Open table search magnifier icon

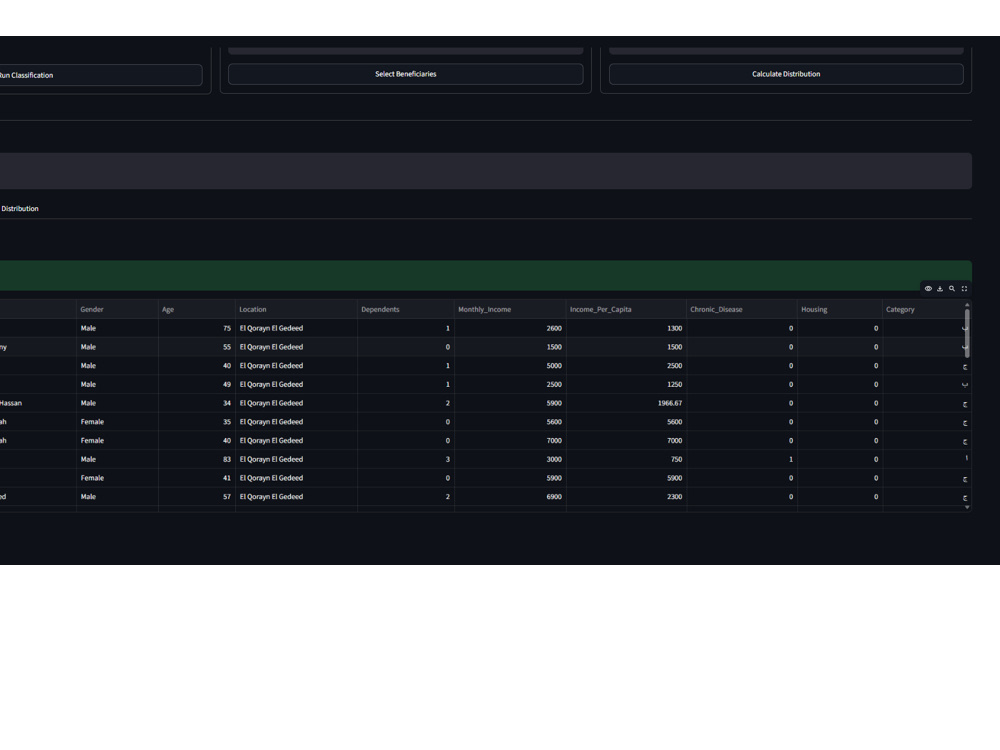coord(952,289)
